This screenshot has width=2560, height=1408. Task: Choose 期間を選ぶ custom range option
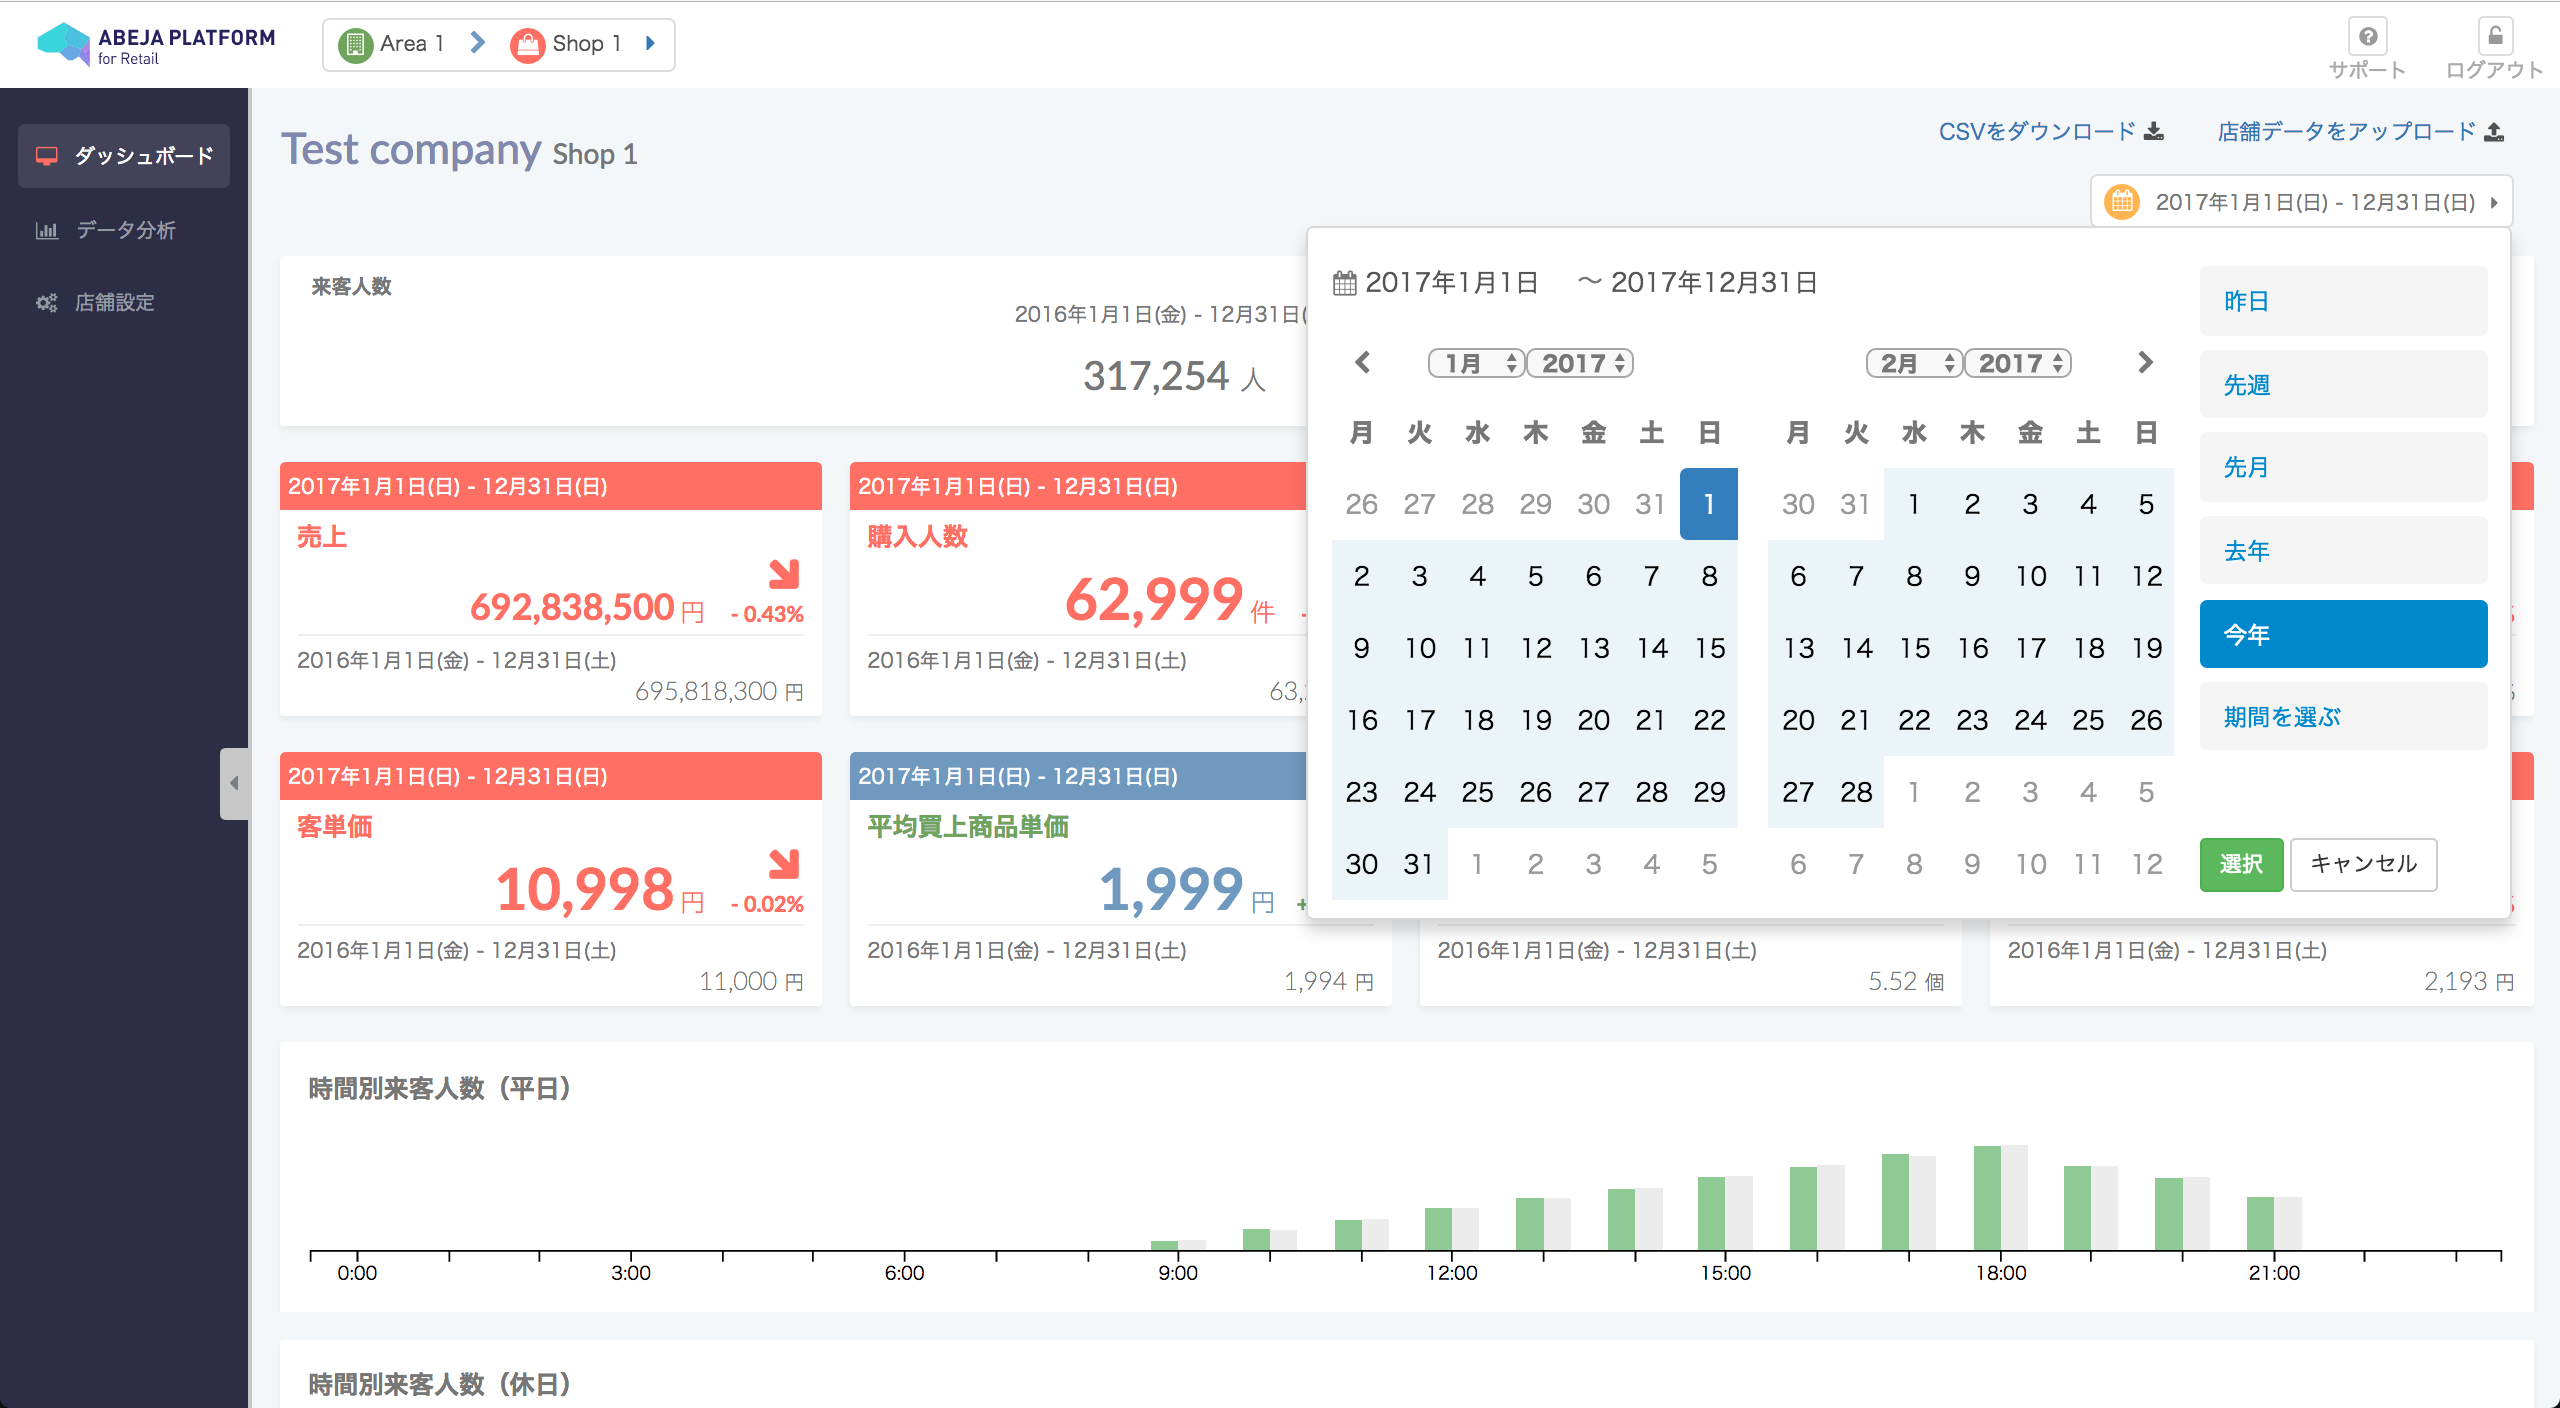point(2343,717)
